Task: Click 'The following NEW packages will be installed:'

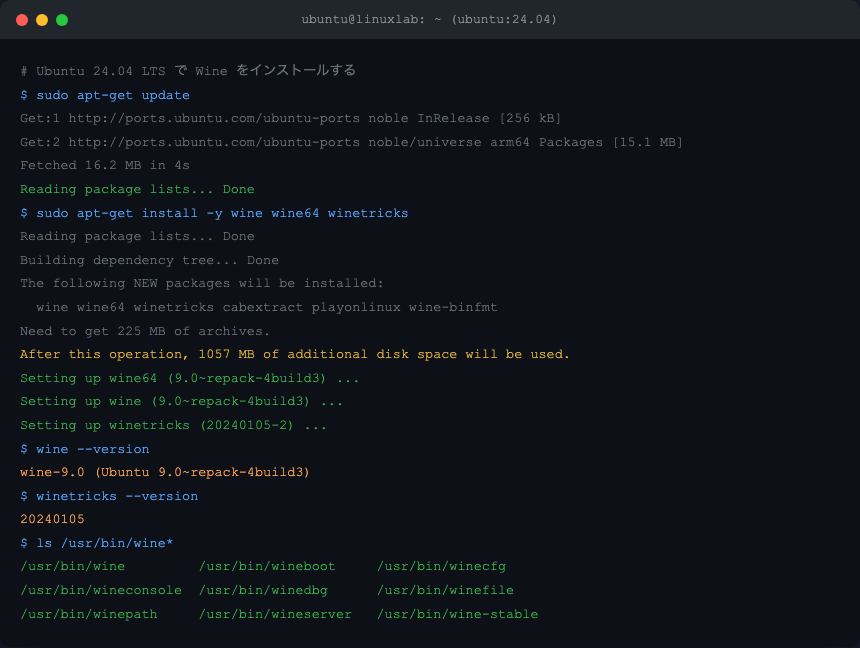Action: pyautogui.click(x=202, y=284)
